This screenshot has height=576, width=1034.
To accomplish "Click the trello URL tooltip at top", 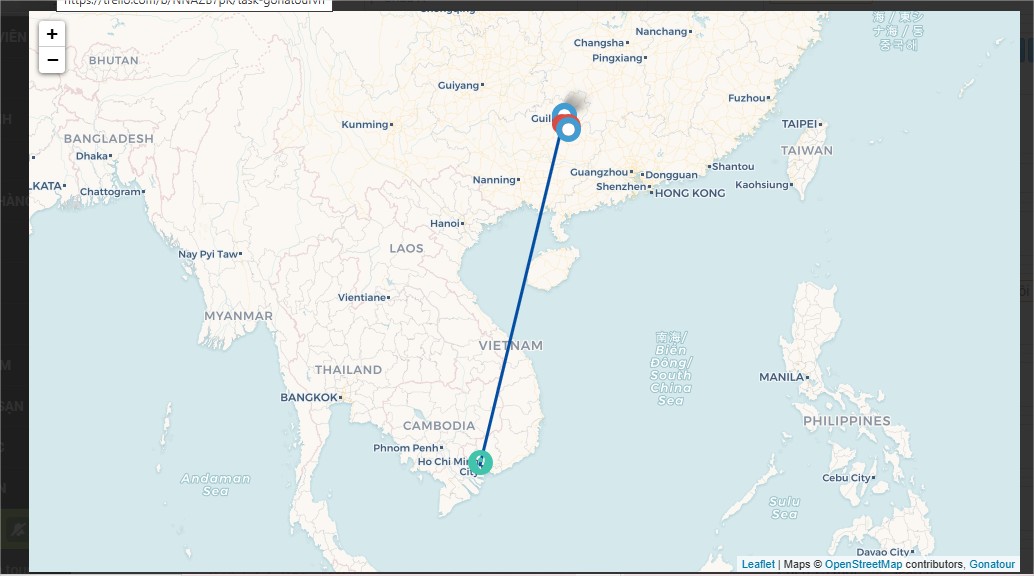I will pyautogui.click(x=195, y=5).
